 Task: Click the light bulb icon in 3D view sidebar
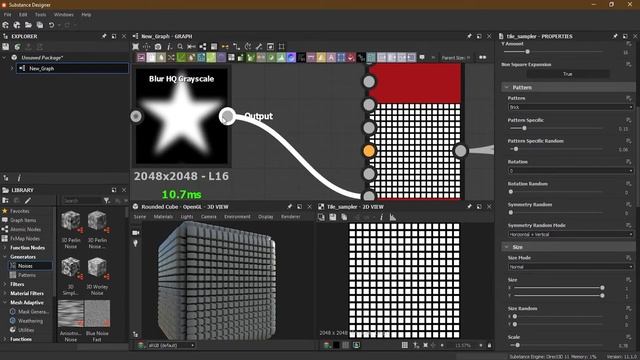(x=136, y=243)
